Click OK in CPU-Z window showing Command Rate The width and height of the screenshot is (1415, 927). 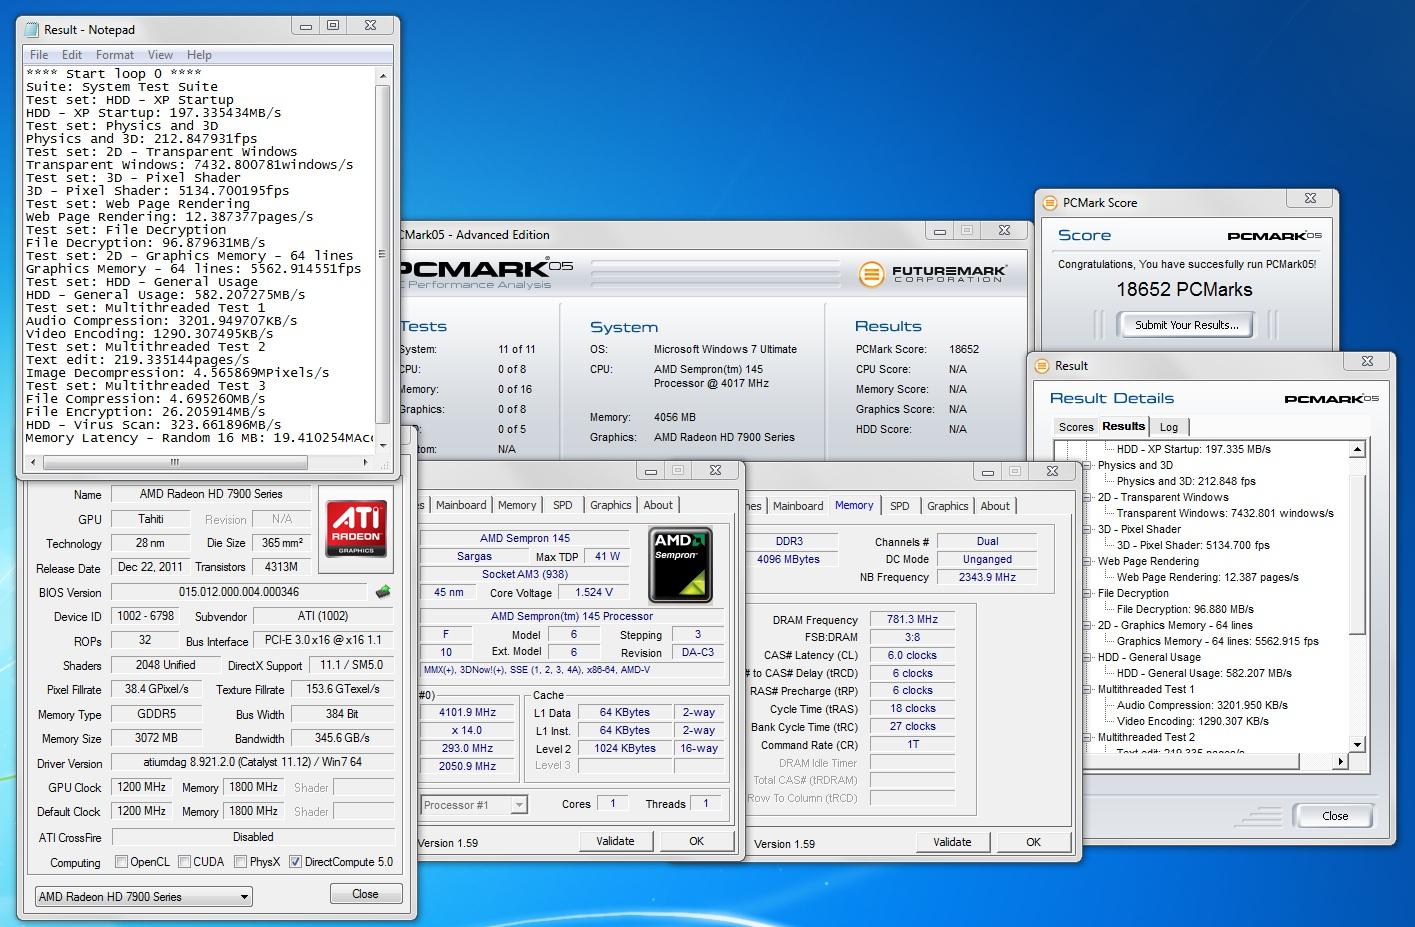[1034, 842]
